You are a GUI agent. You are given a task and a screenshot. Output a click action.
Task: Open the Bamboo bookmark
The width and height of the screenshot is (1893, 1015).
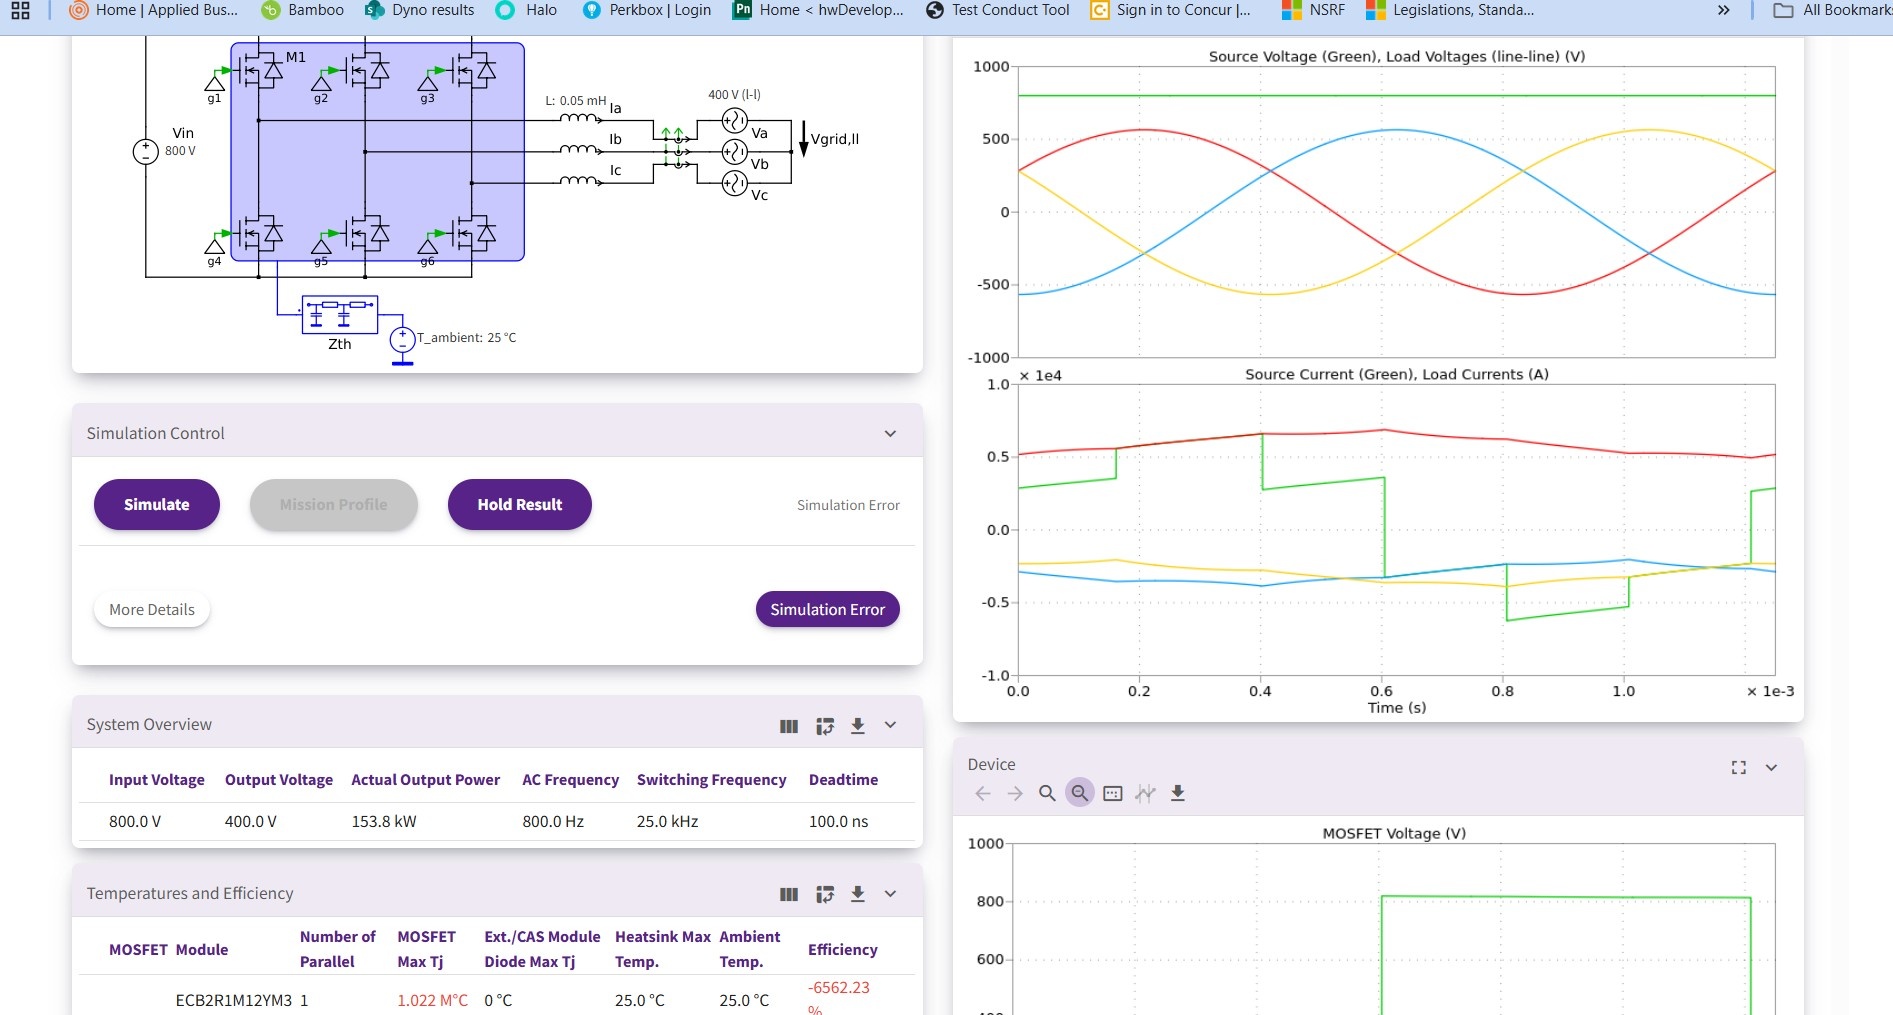[302, 10]
